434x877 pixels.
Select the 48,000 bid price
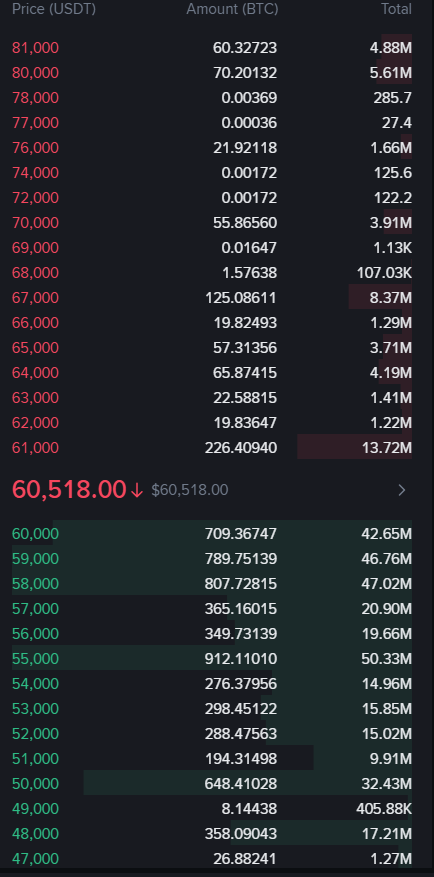[x=35, y=834]
